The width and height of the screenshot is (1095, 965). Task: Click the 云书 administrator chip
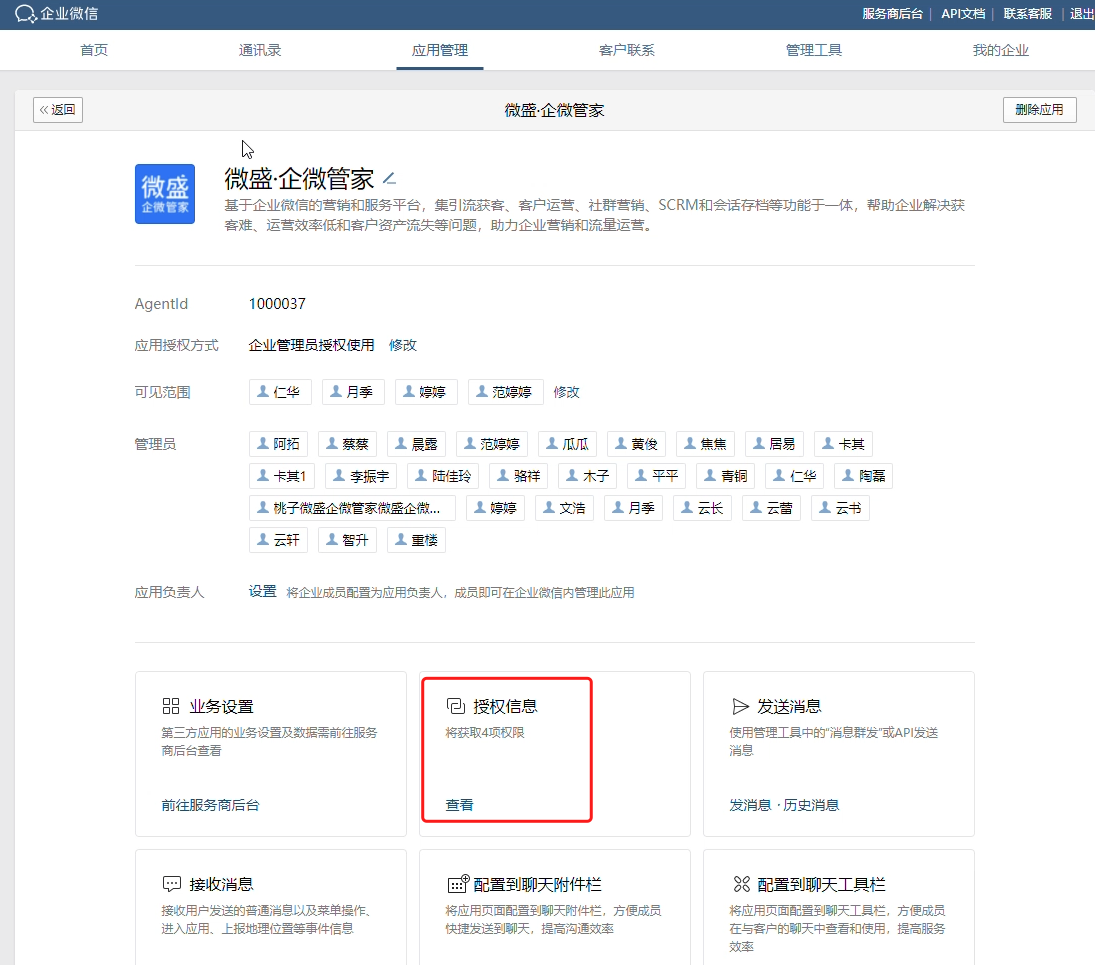[840, 508]
